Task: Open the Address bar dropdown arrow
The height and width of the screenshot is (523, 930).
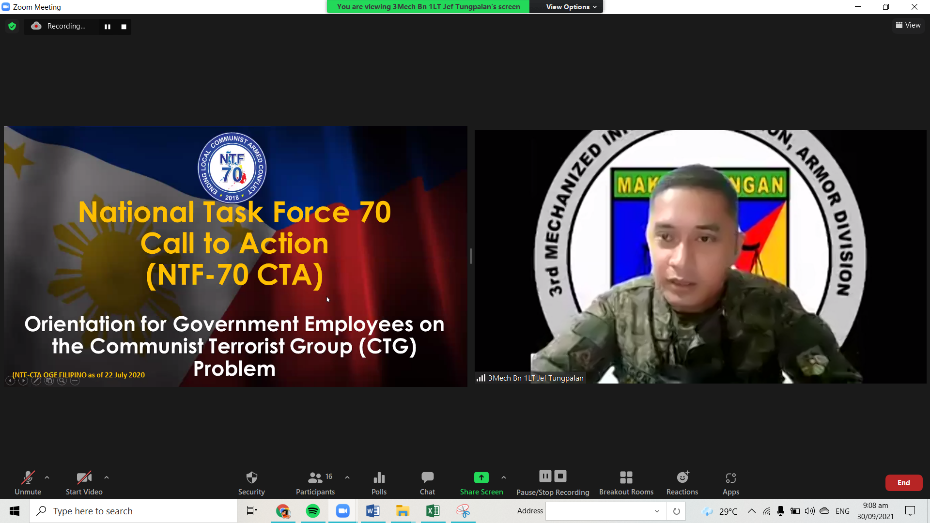Action: (x=657, y=511)
